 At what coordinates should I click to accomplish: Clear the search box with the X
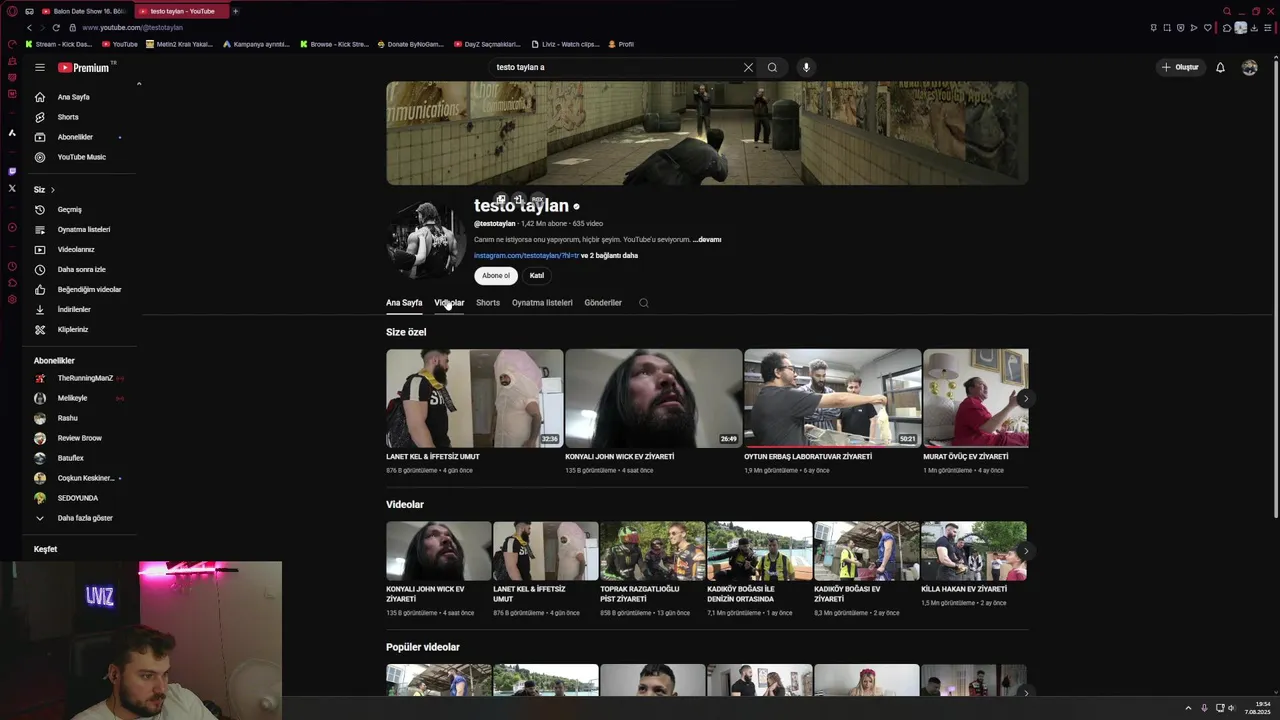pos(748,67)
